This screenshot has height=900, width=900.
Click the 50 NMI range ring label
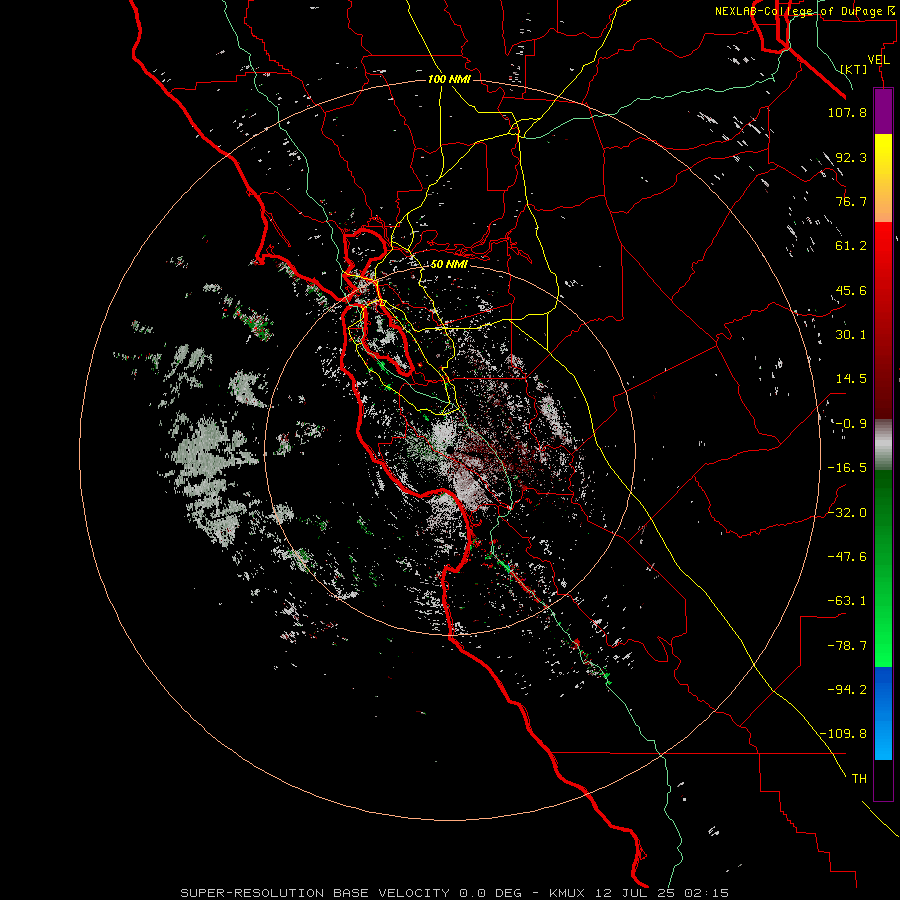click(449, 264)
